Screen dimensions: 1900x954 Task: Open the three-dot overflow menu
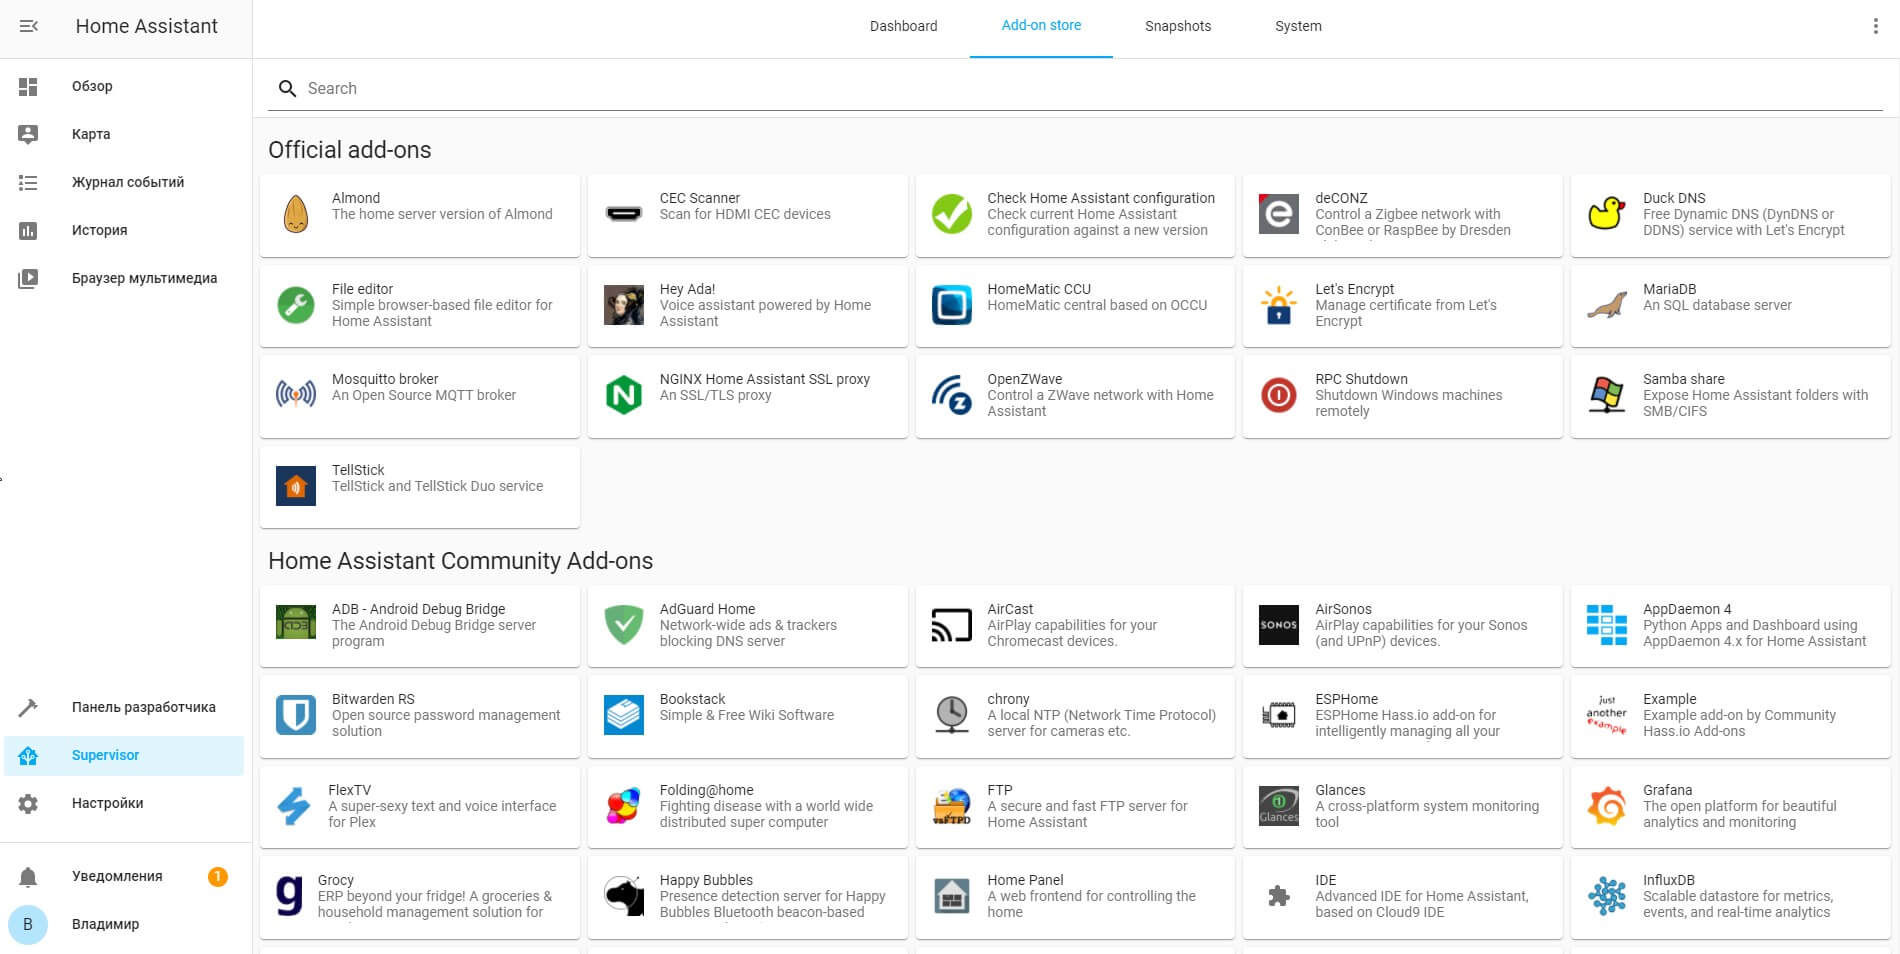(1875, 26)
